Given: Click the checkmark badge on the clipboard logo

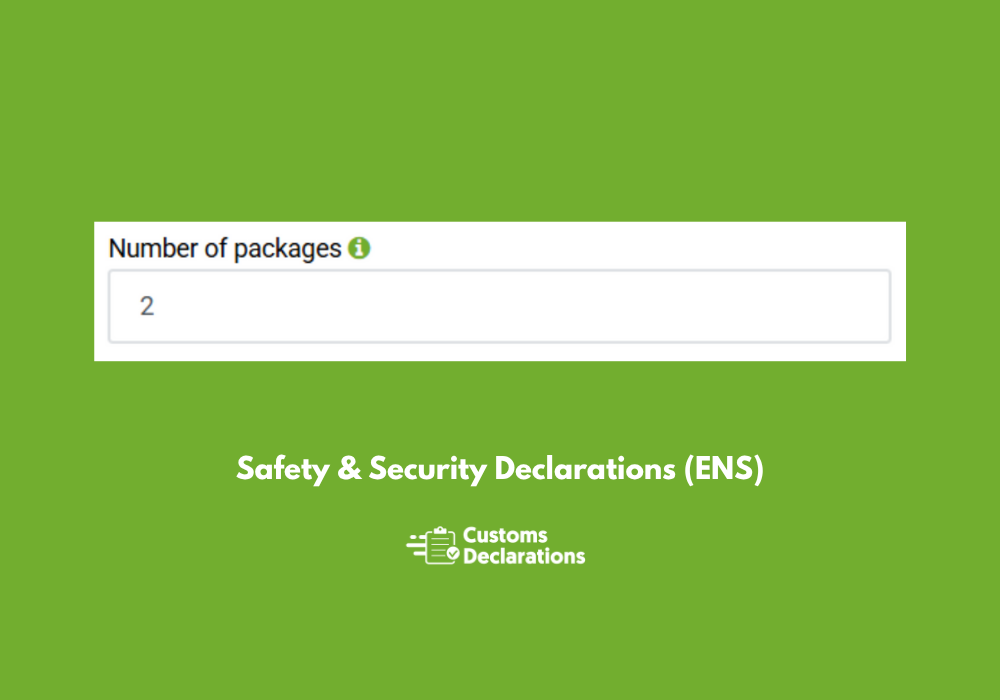Looking at the screenshot, I should click(453, 554).
